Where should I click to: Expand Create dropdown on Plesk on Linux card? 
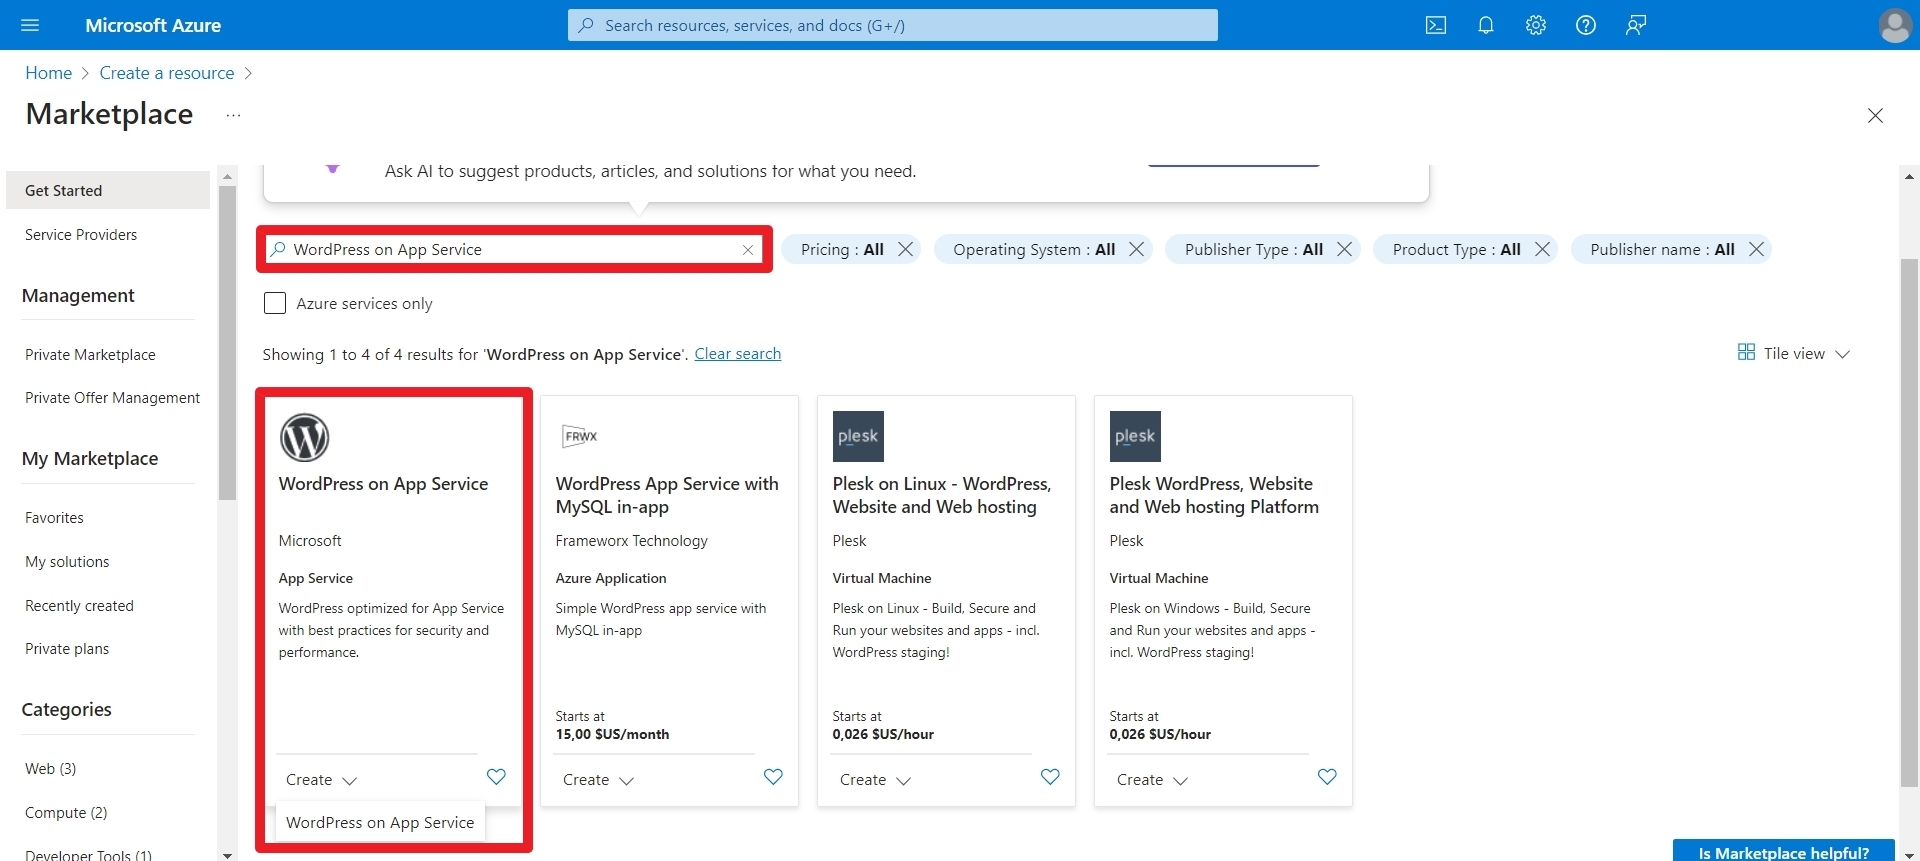point(875,780)
